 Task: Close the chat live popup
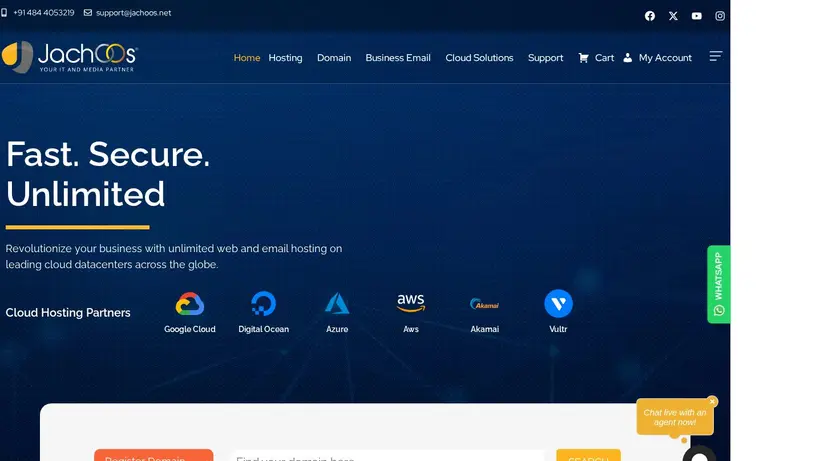712,401
